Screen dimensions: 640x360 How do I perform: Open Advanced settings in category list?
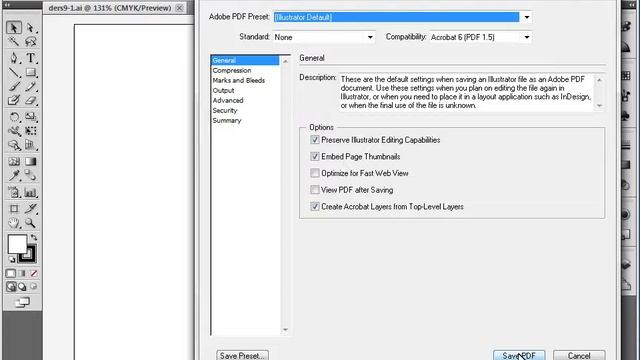[228, 100]
